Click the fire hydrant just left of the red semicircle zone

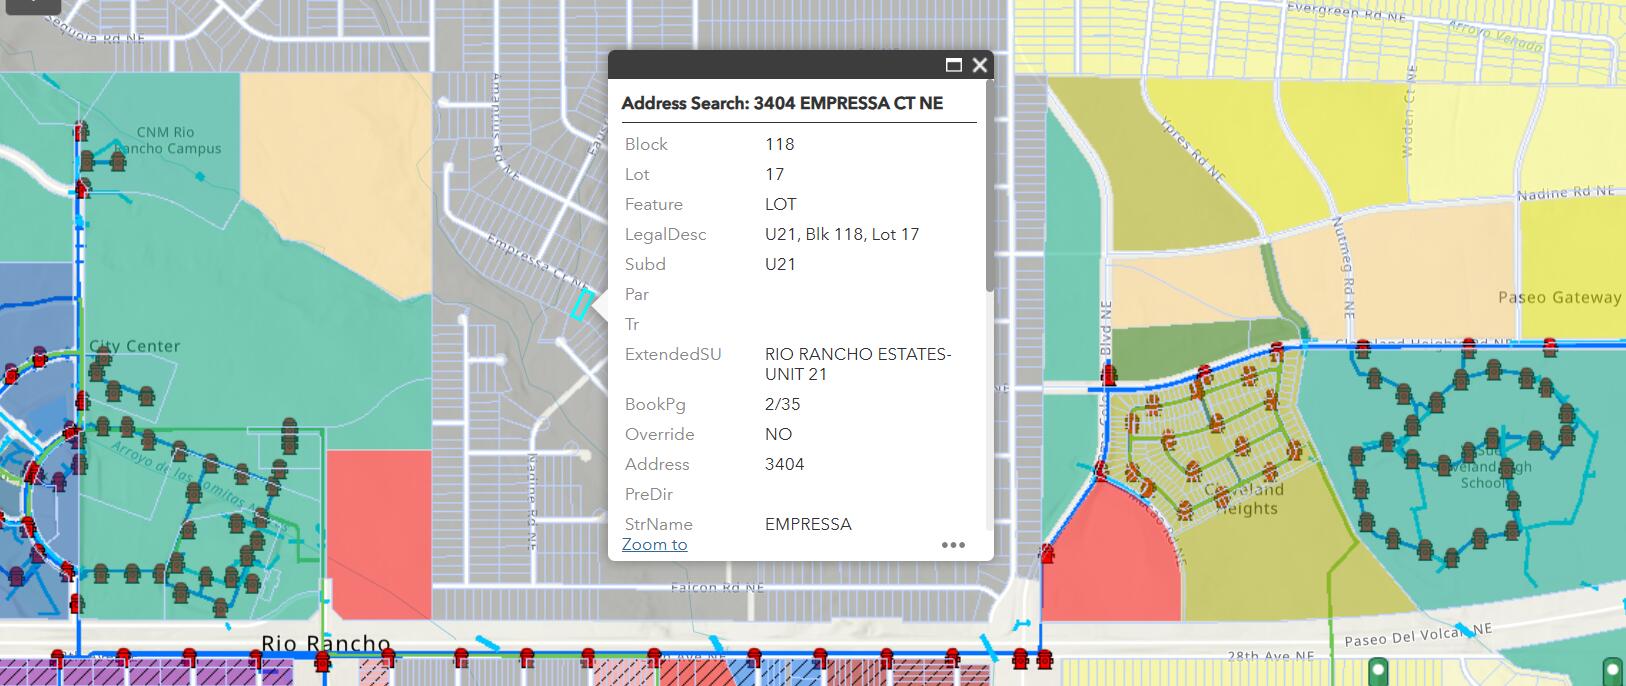click(x=1047, y=553)
